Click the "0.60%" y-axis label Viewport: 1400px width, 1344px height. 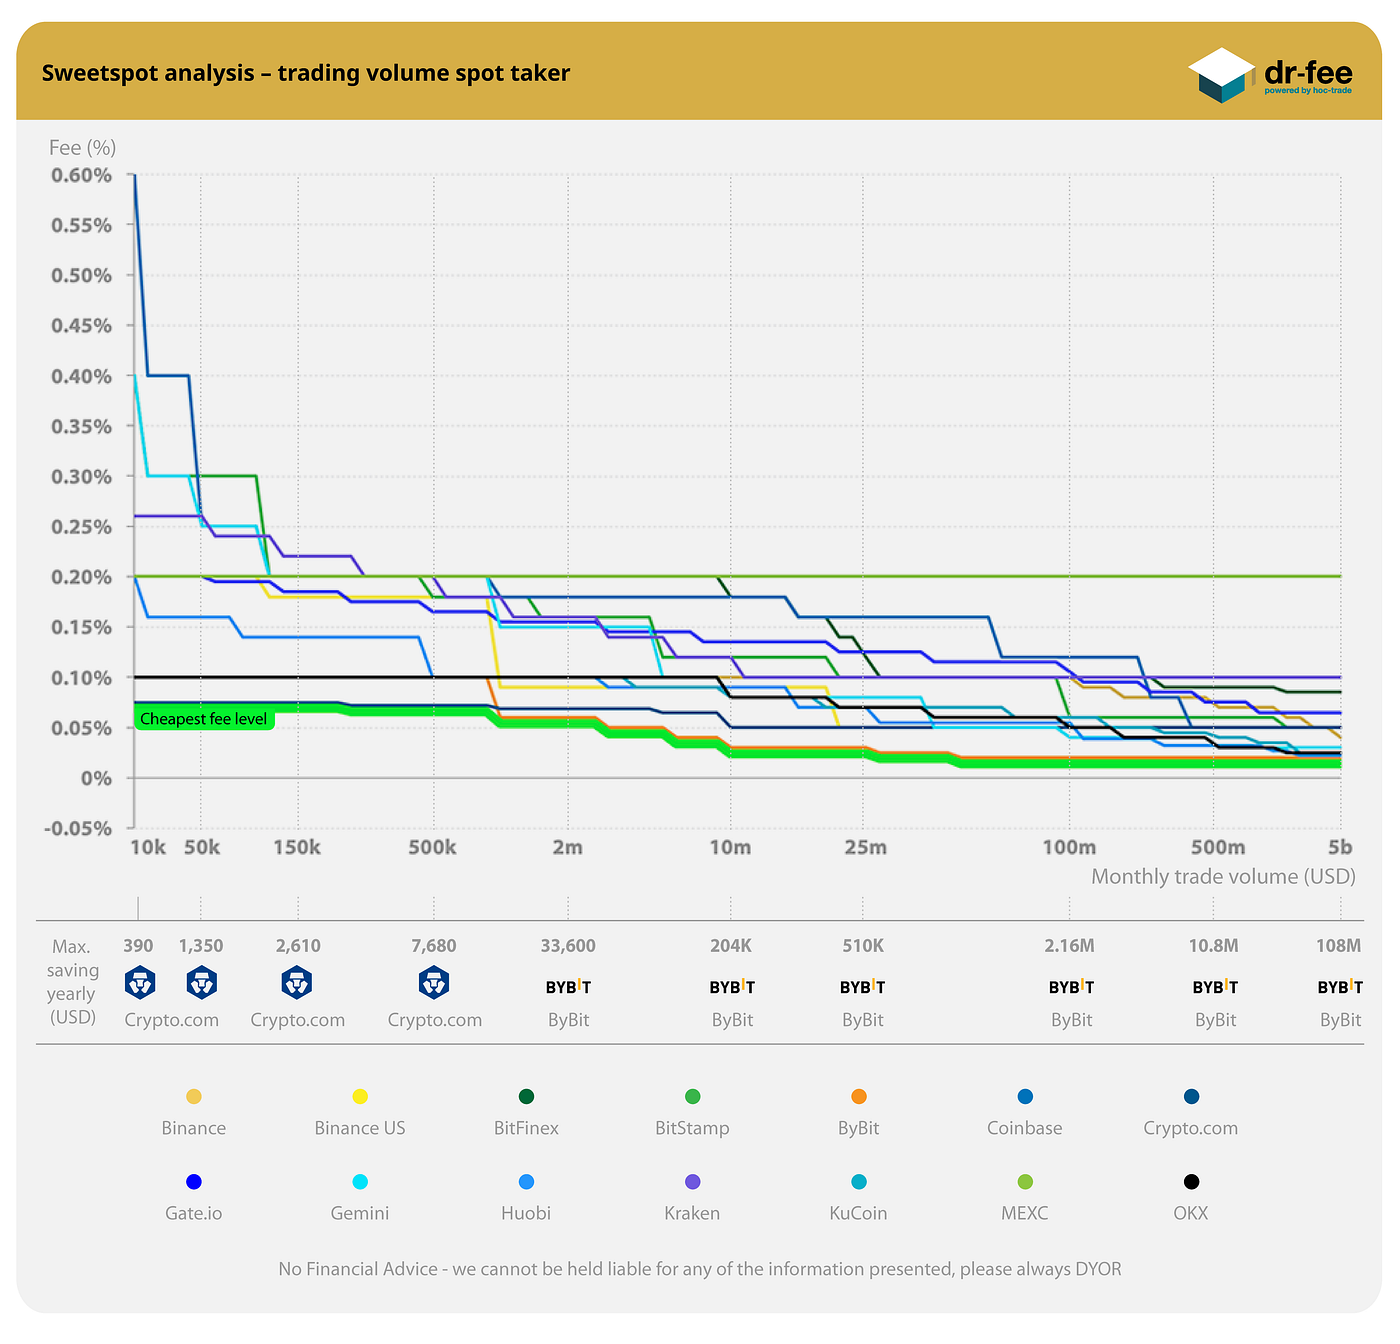(82, 176)
